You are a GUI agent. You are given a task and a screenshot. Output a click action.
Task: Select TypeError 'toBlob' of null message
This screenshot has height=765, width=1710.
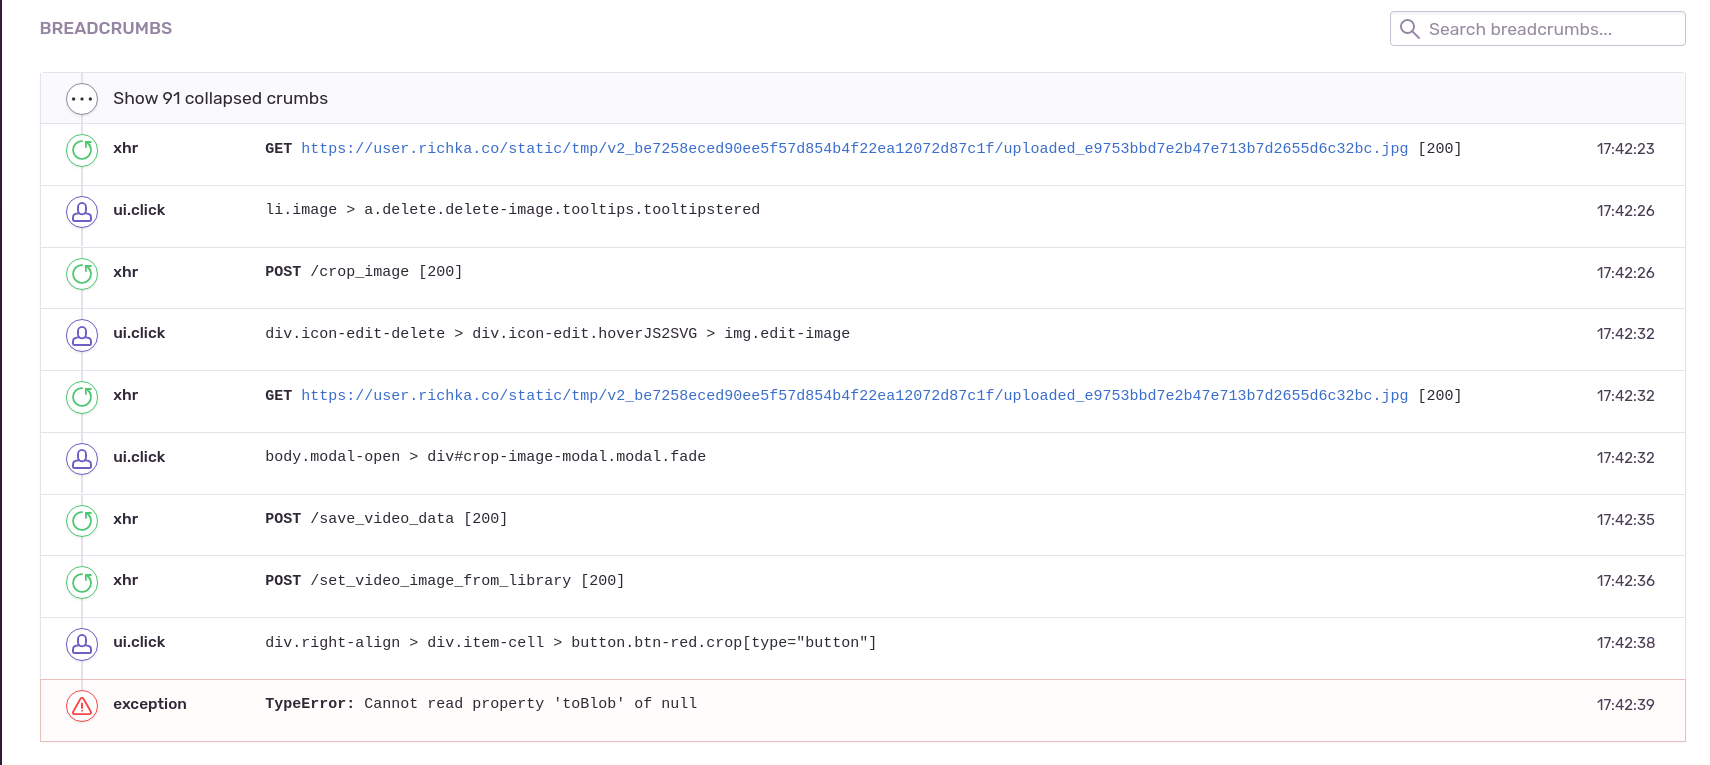(481, 703)
